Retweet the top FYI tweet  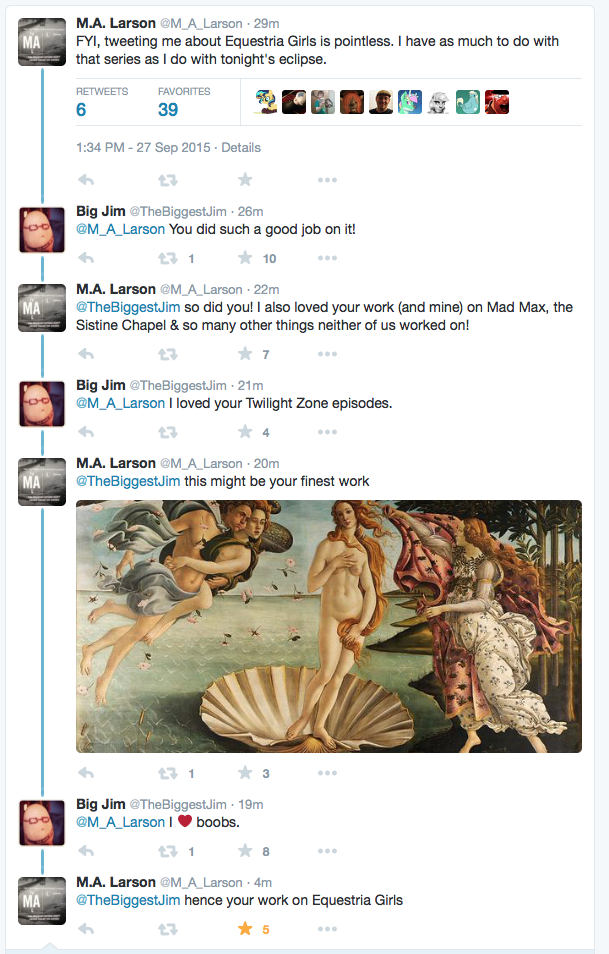click(167, 180)
